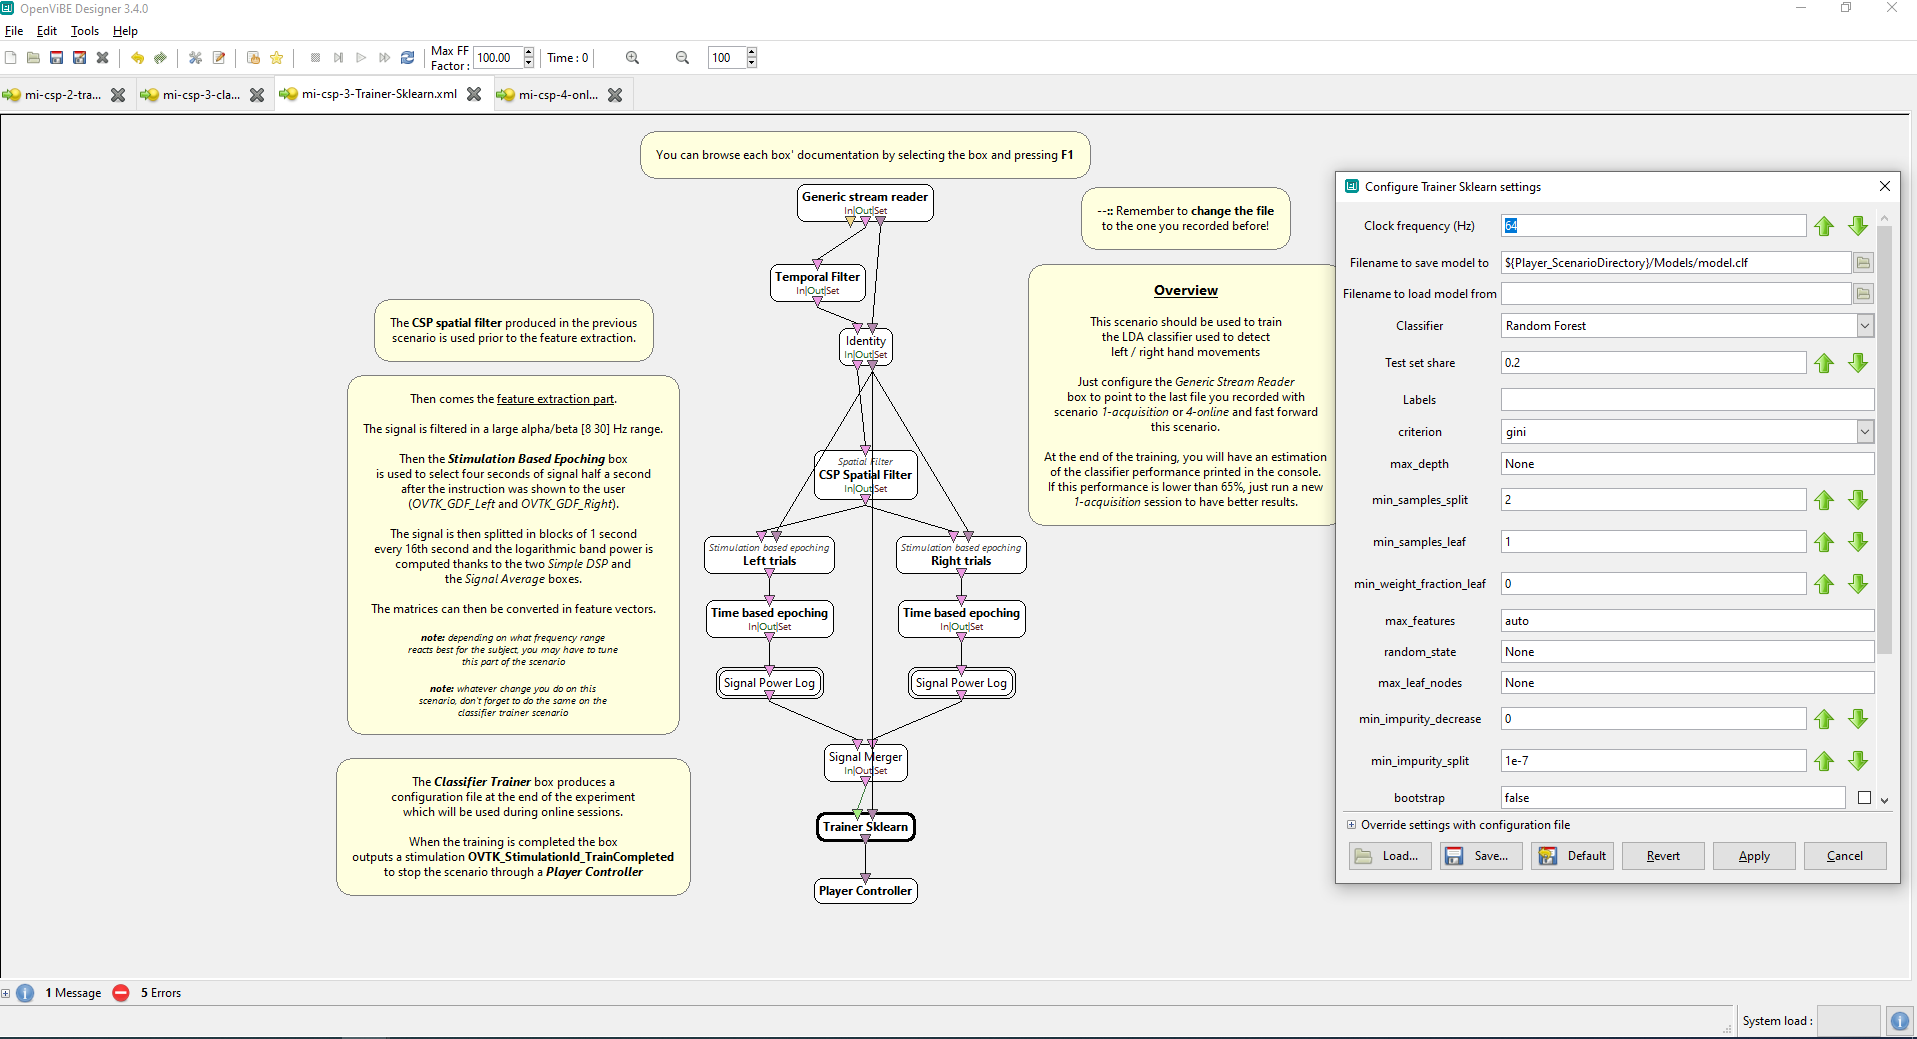Select the Generic stream reader box
Image resolution: width=1917 pixels, height=1039 pixels.
point(865,201)
